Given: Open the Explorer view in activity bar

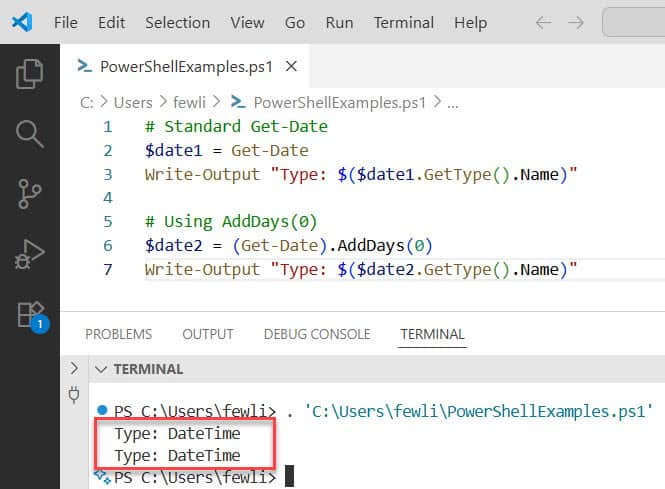Looking at the screenshot, I should click(x=29, y=74).
